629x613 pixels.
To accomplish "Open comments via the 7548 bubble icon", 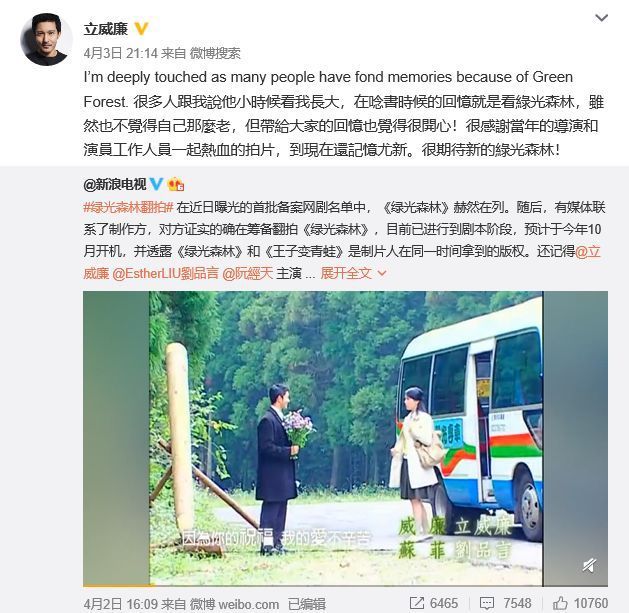I will click(487, 603).
